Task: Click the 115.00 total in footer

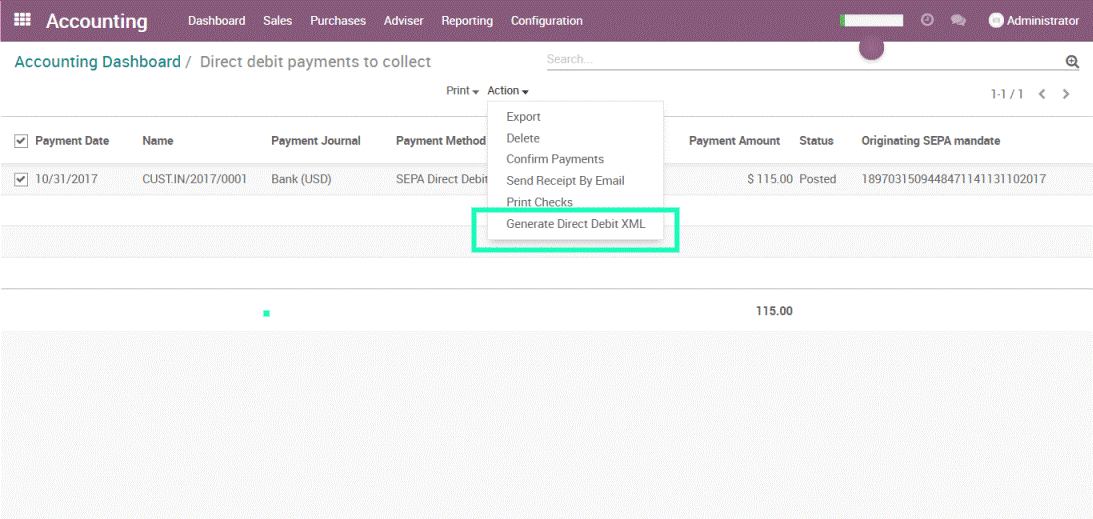Action: tap(774, 311)
